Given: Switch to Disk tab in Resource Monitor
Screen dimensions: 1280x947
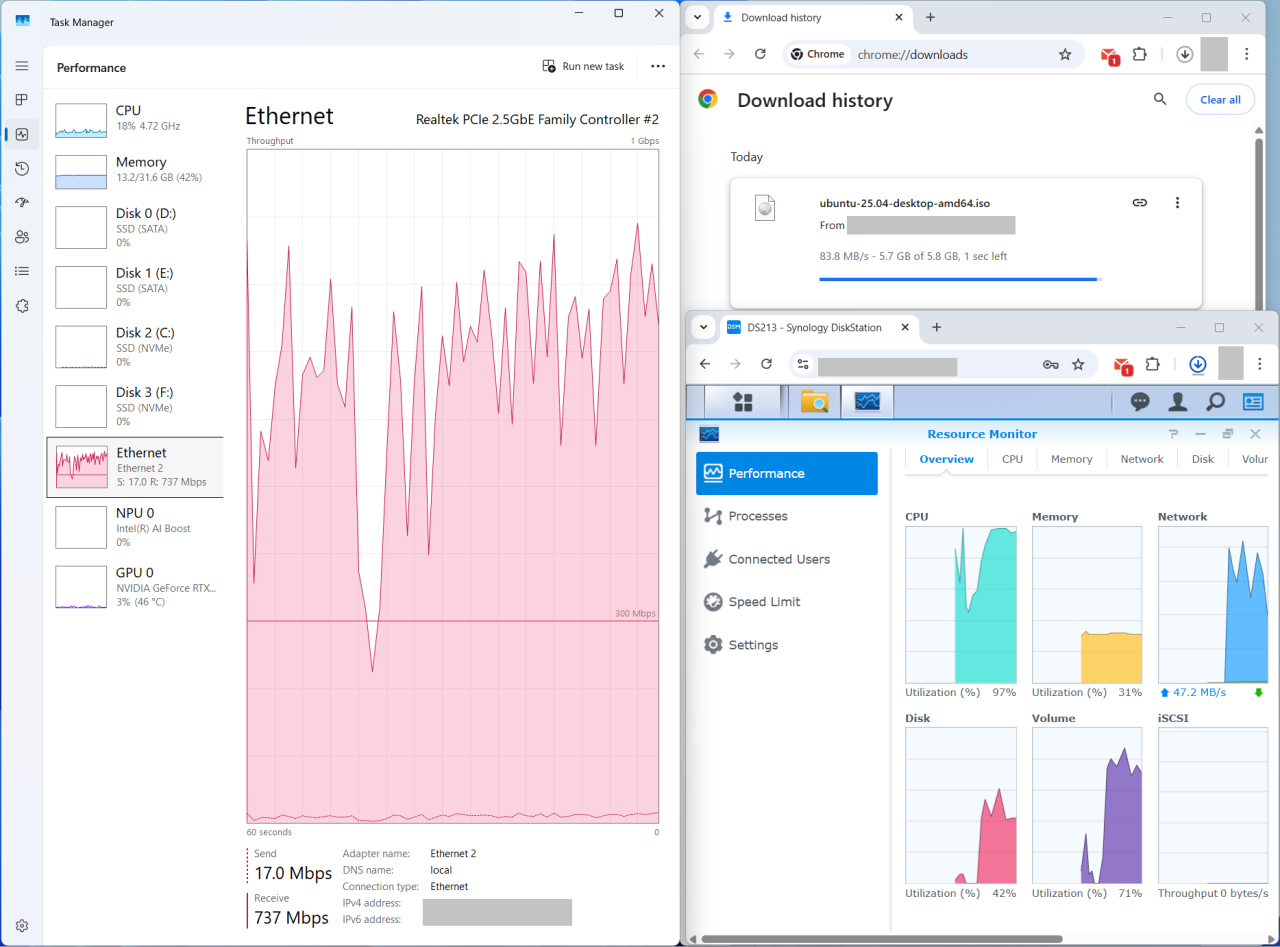Looking at the screenshot, I should (1203, 459).
